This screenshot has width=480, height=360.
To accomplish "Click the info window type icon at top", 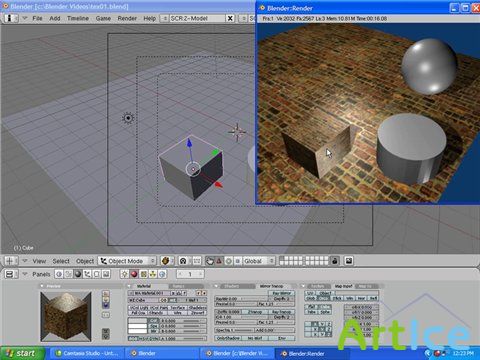I will [x=10, y=18].
